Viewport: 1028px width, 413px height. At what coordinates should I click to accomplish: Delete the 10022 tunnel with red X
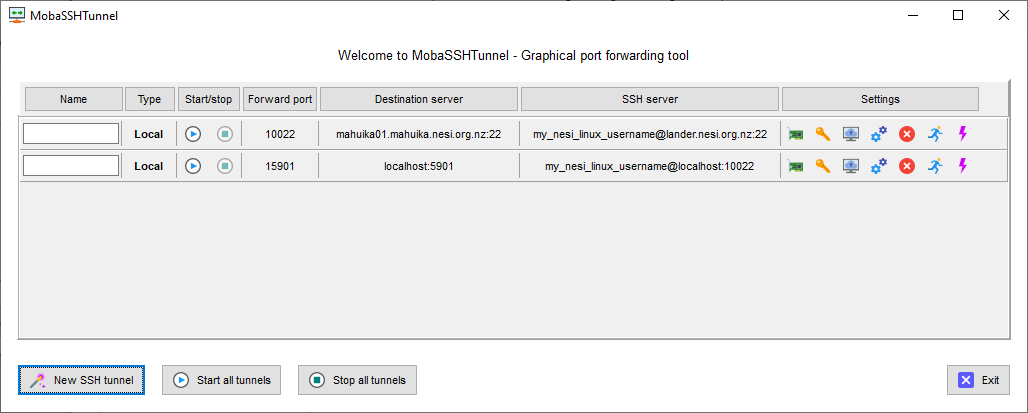pos(907,134)
